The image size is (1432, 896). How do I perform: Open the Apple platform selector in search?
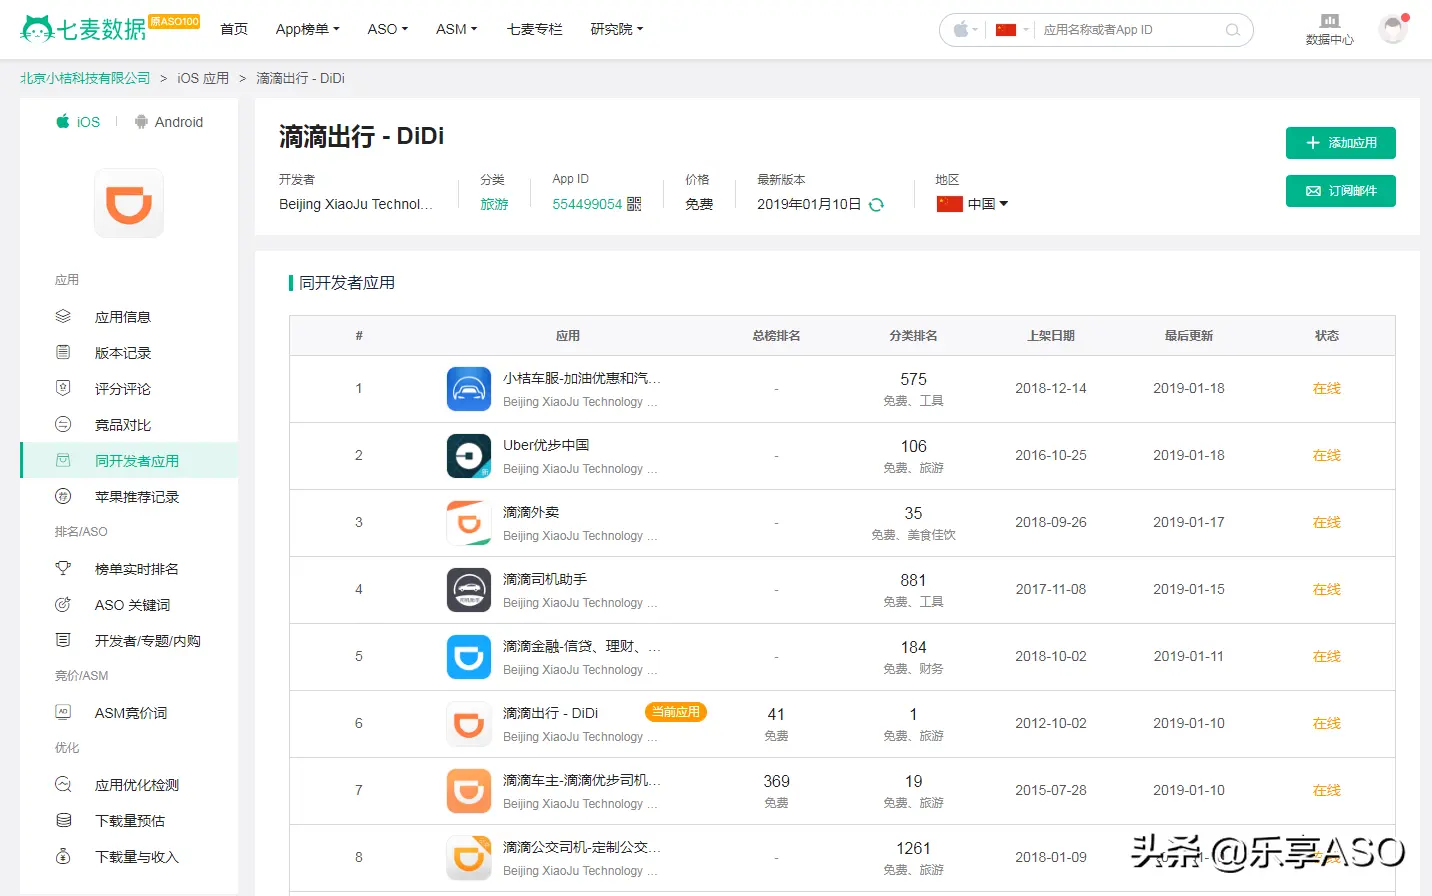click(x=965, y=30)
